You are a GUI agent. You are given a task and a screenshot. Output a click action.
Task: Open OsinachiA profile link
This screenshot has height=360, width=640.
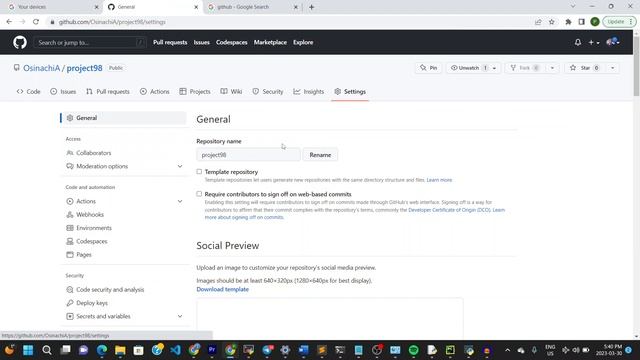(41, 68)
